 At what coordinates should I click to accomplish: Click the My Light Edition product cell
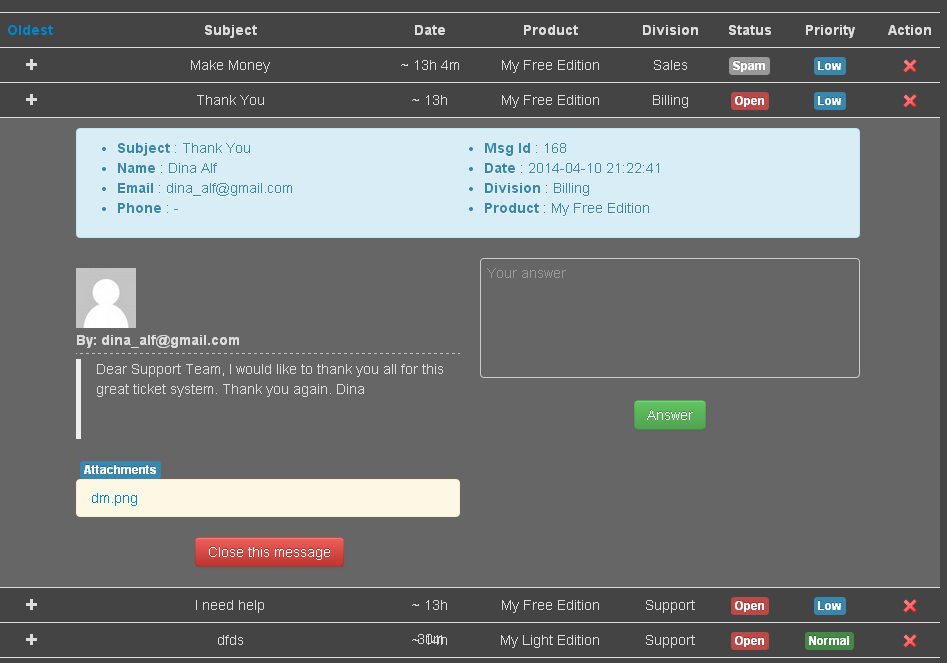pyautogui.click(x=550, y=640)
